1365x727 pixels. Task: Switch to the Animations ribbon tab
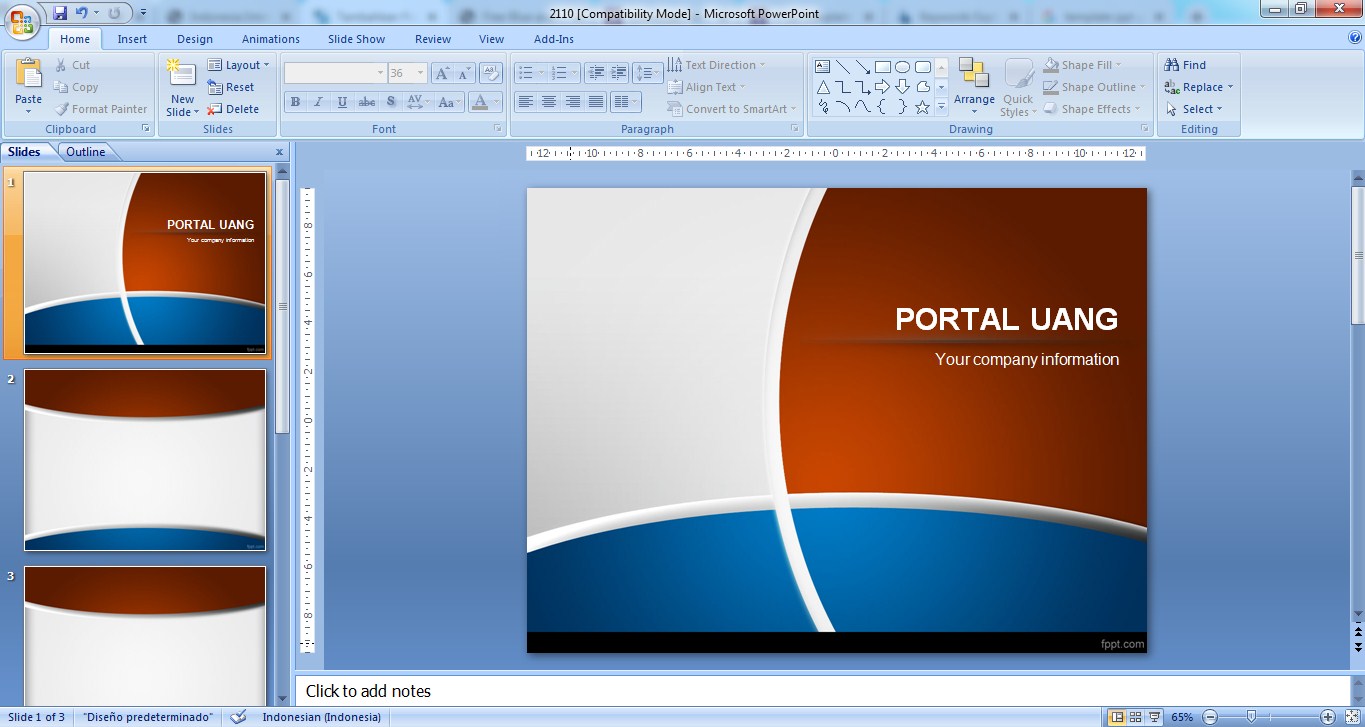[271, 39]
